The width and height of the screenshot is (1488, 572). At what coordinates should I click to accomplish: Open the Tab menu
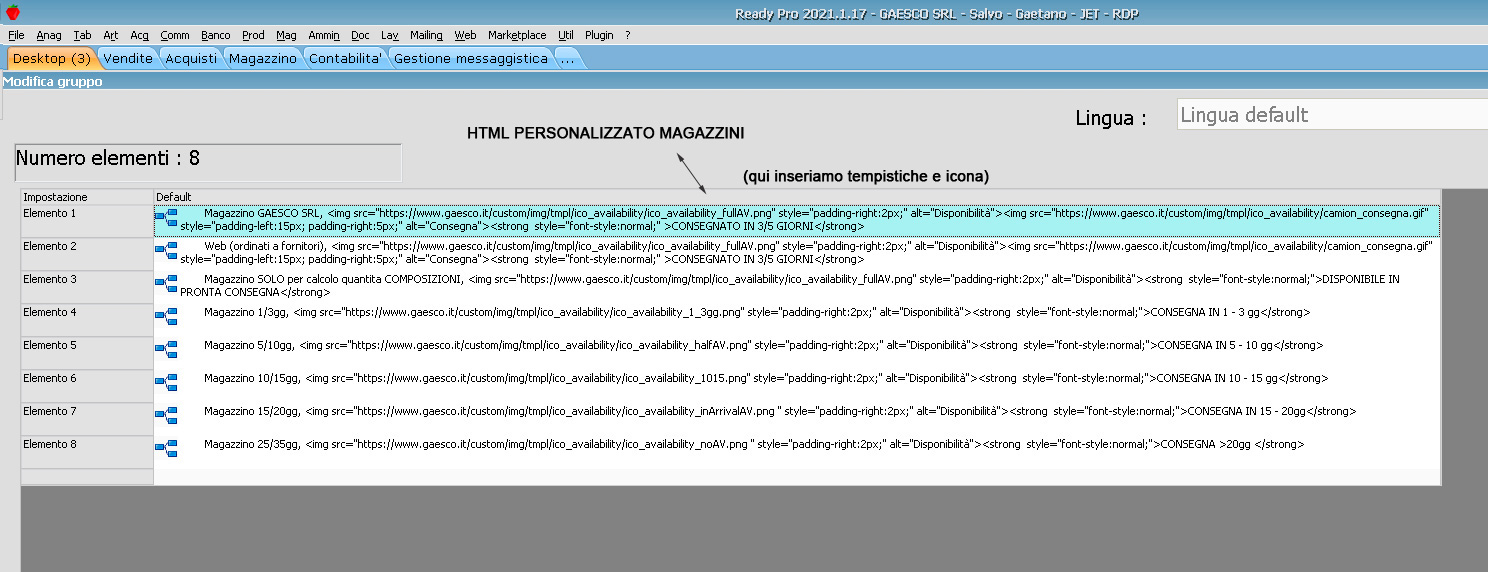pyautogui.click(x=82, y=35)
